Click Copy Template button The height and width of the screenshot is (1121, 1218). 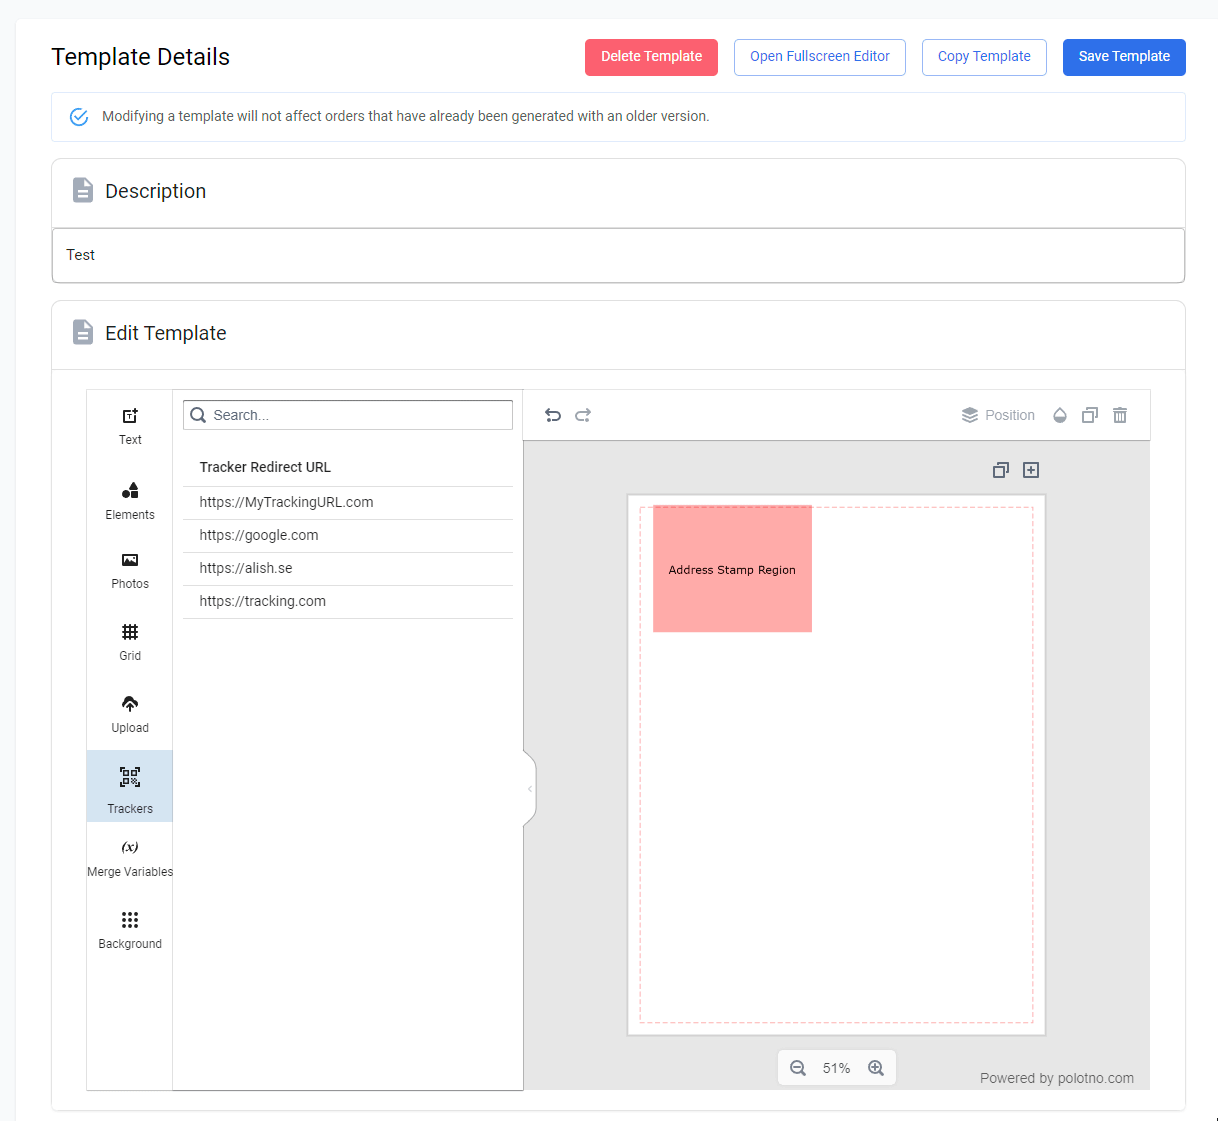click(984, 57)
